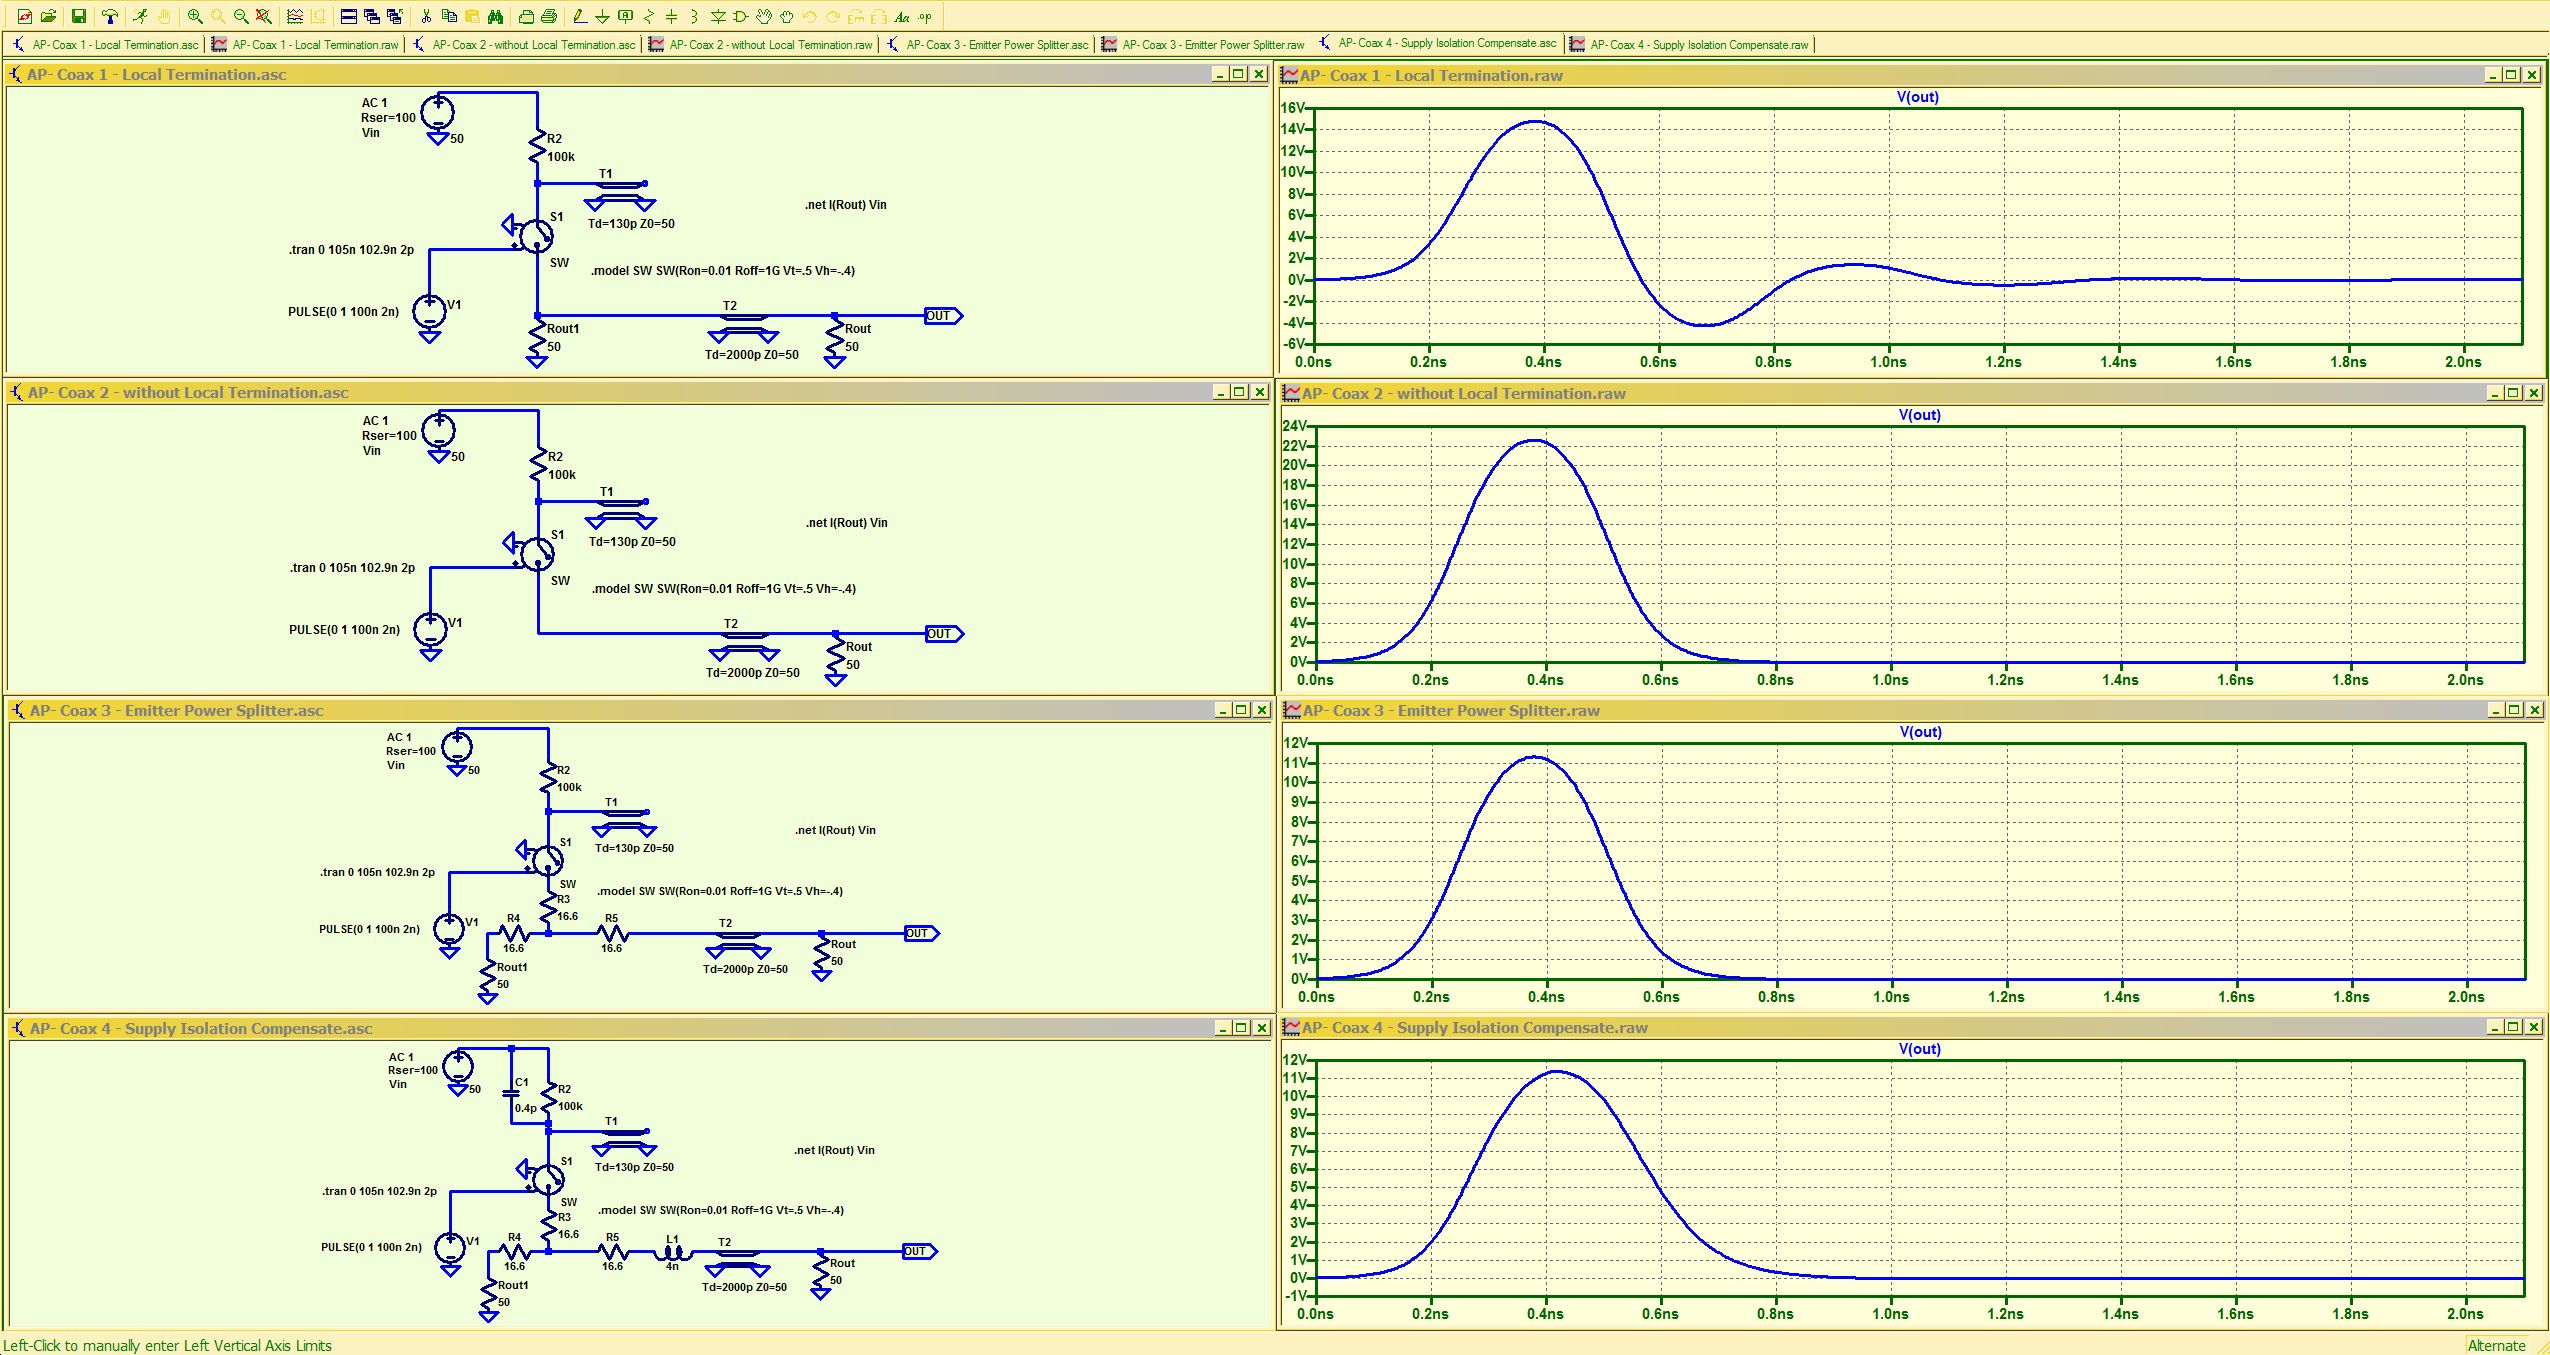Viewport: 2550px width, 1355px height.
Task: Click the Pick Visible Traces icon
Action: [x=294, y=16]
